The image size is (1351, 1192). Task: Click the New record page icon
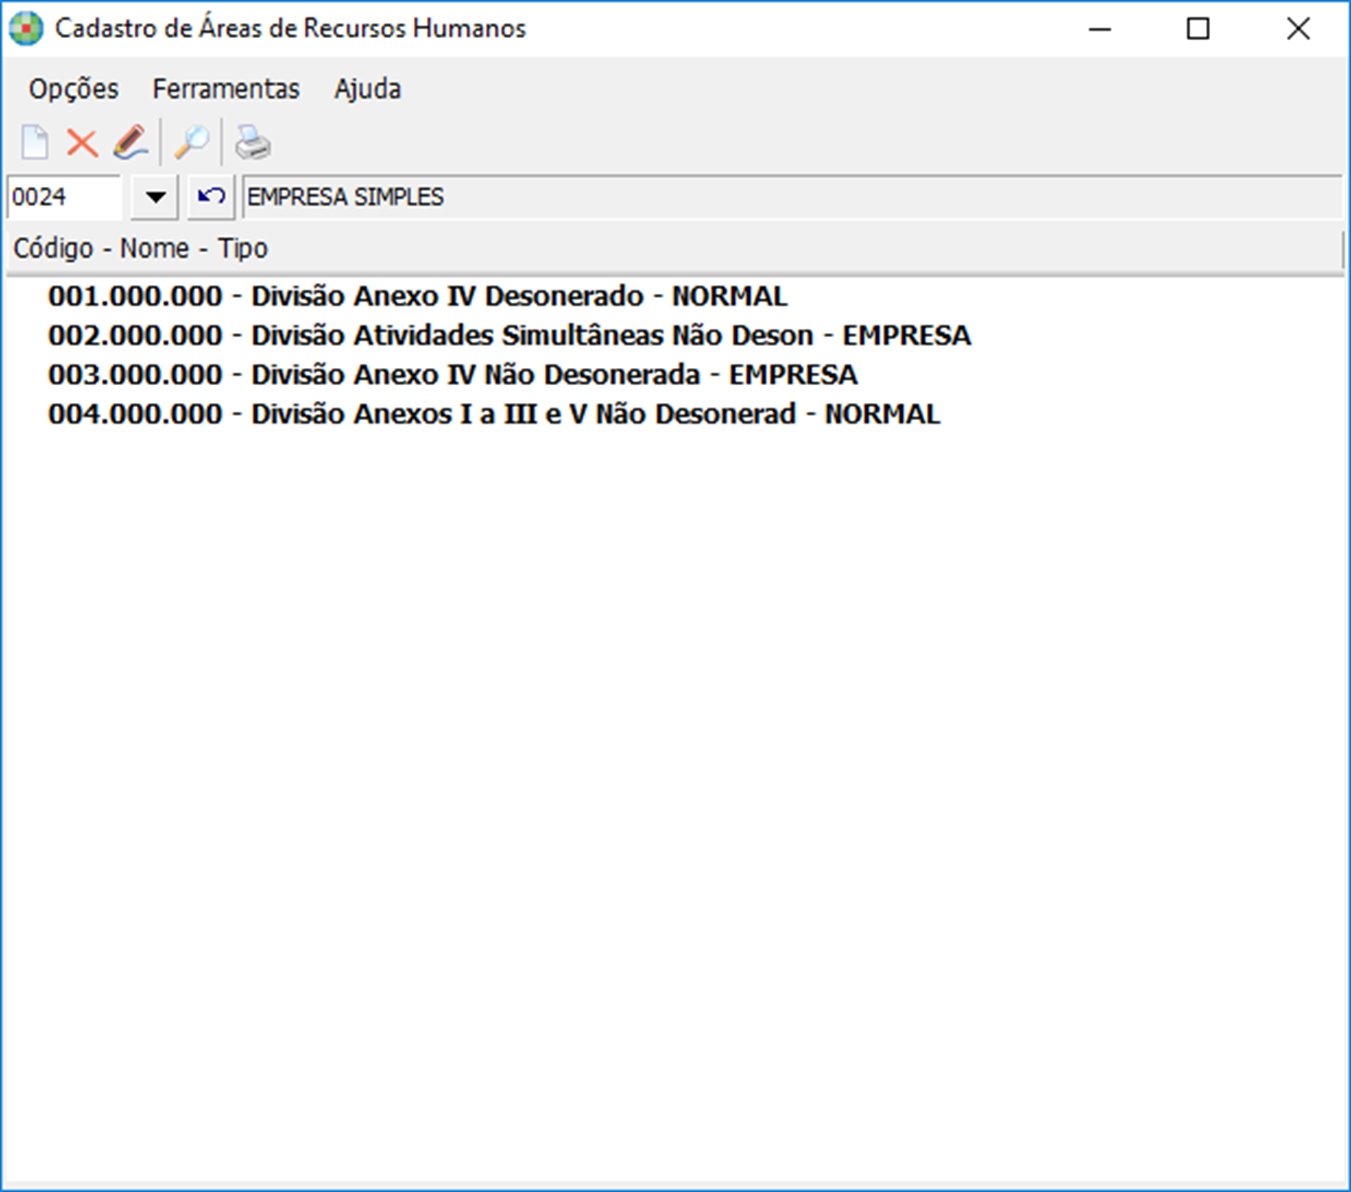coord(35,143)
